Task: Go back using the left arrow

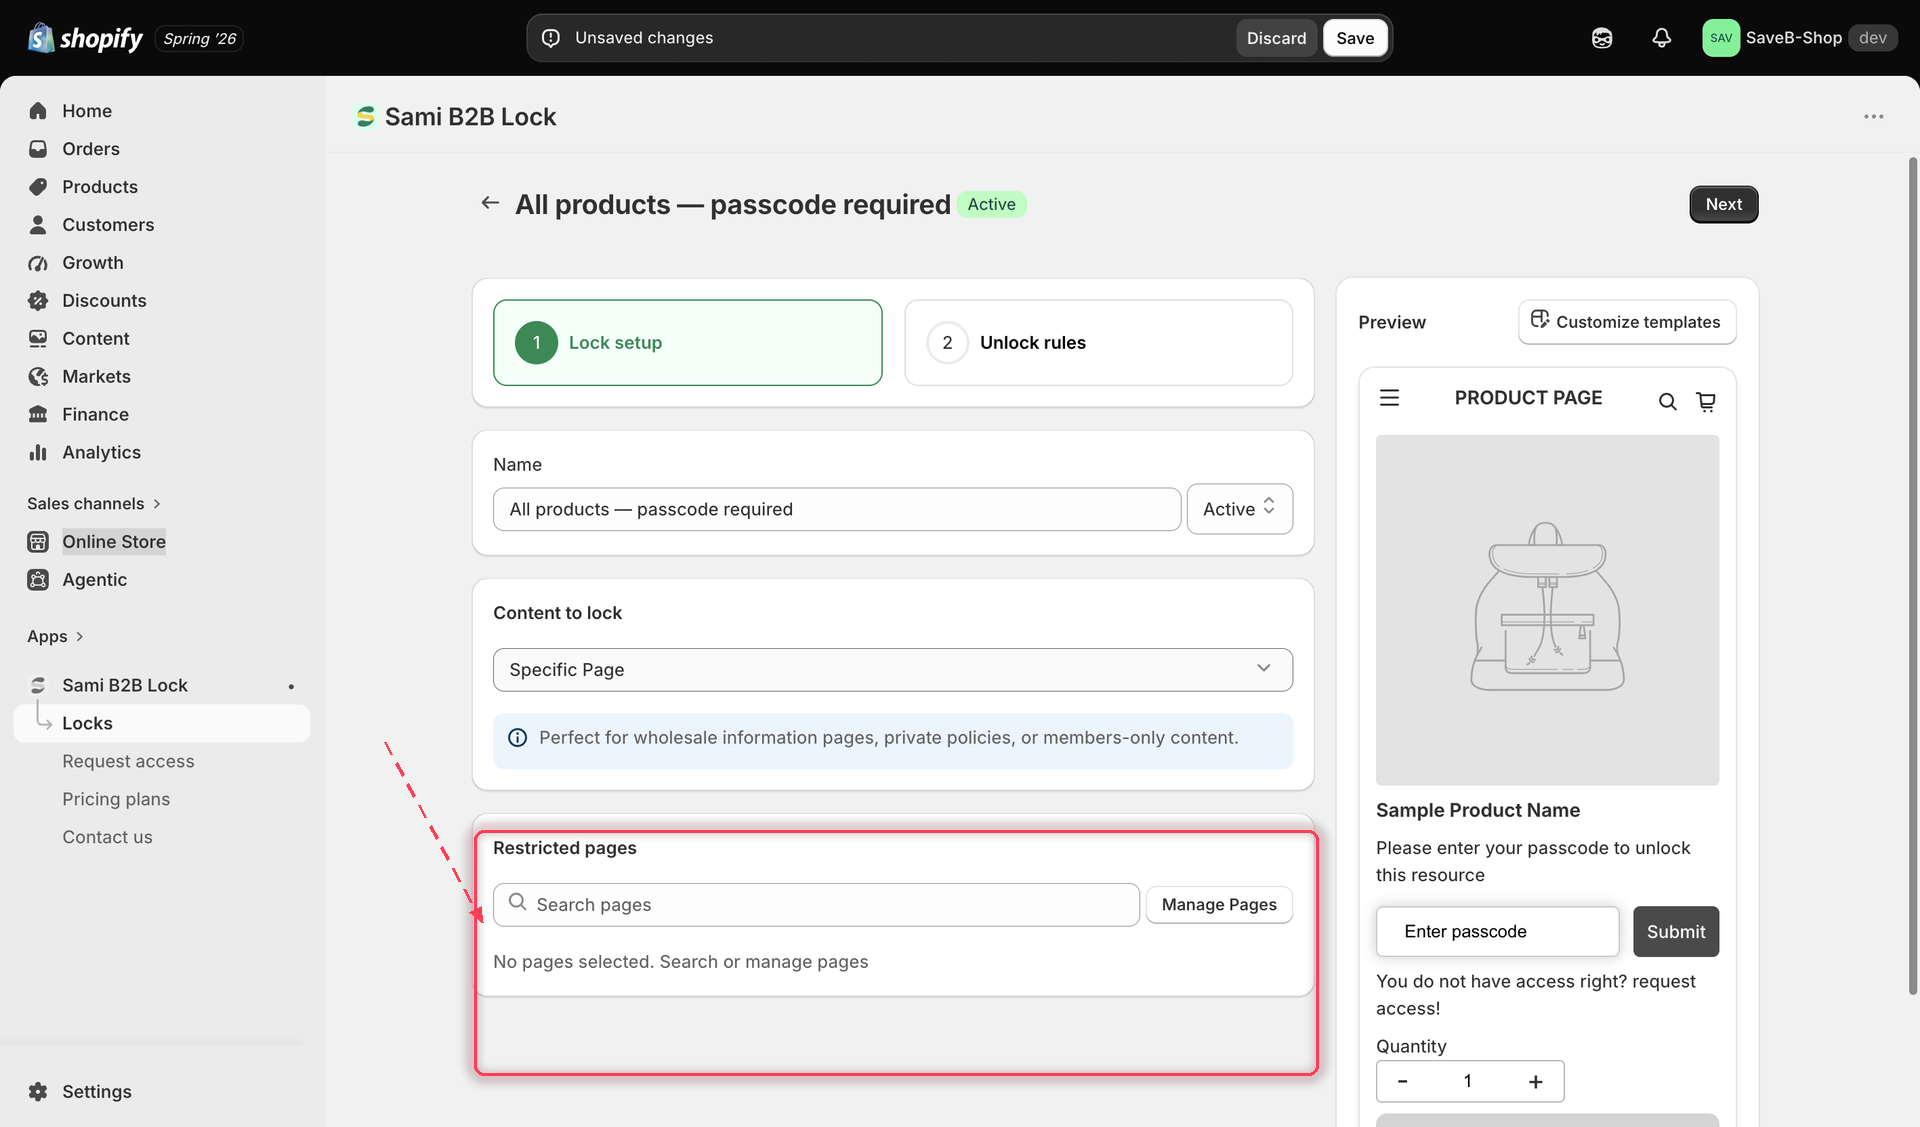Action: (x=490, y=203)
